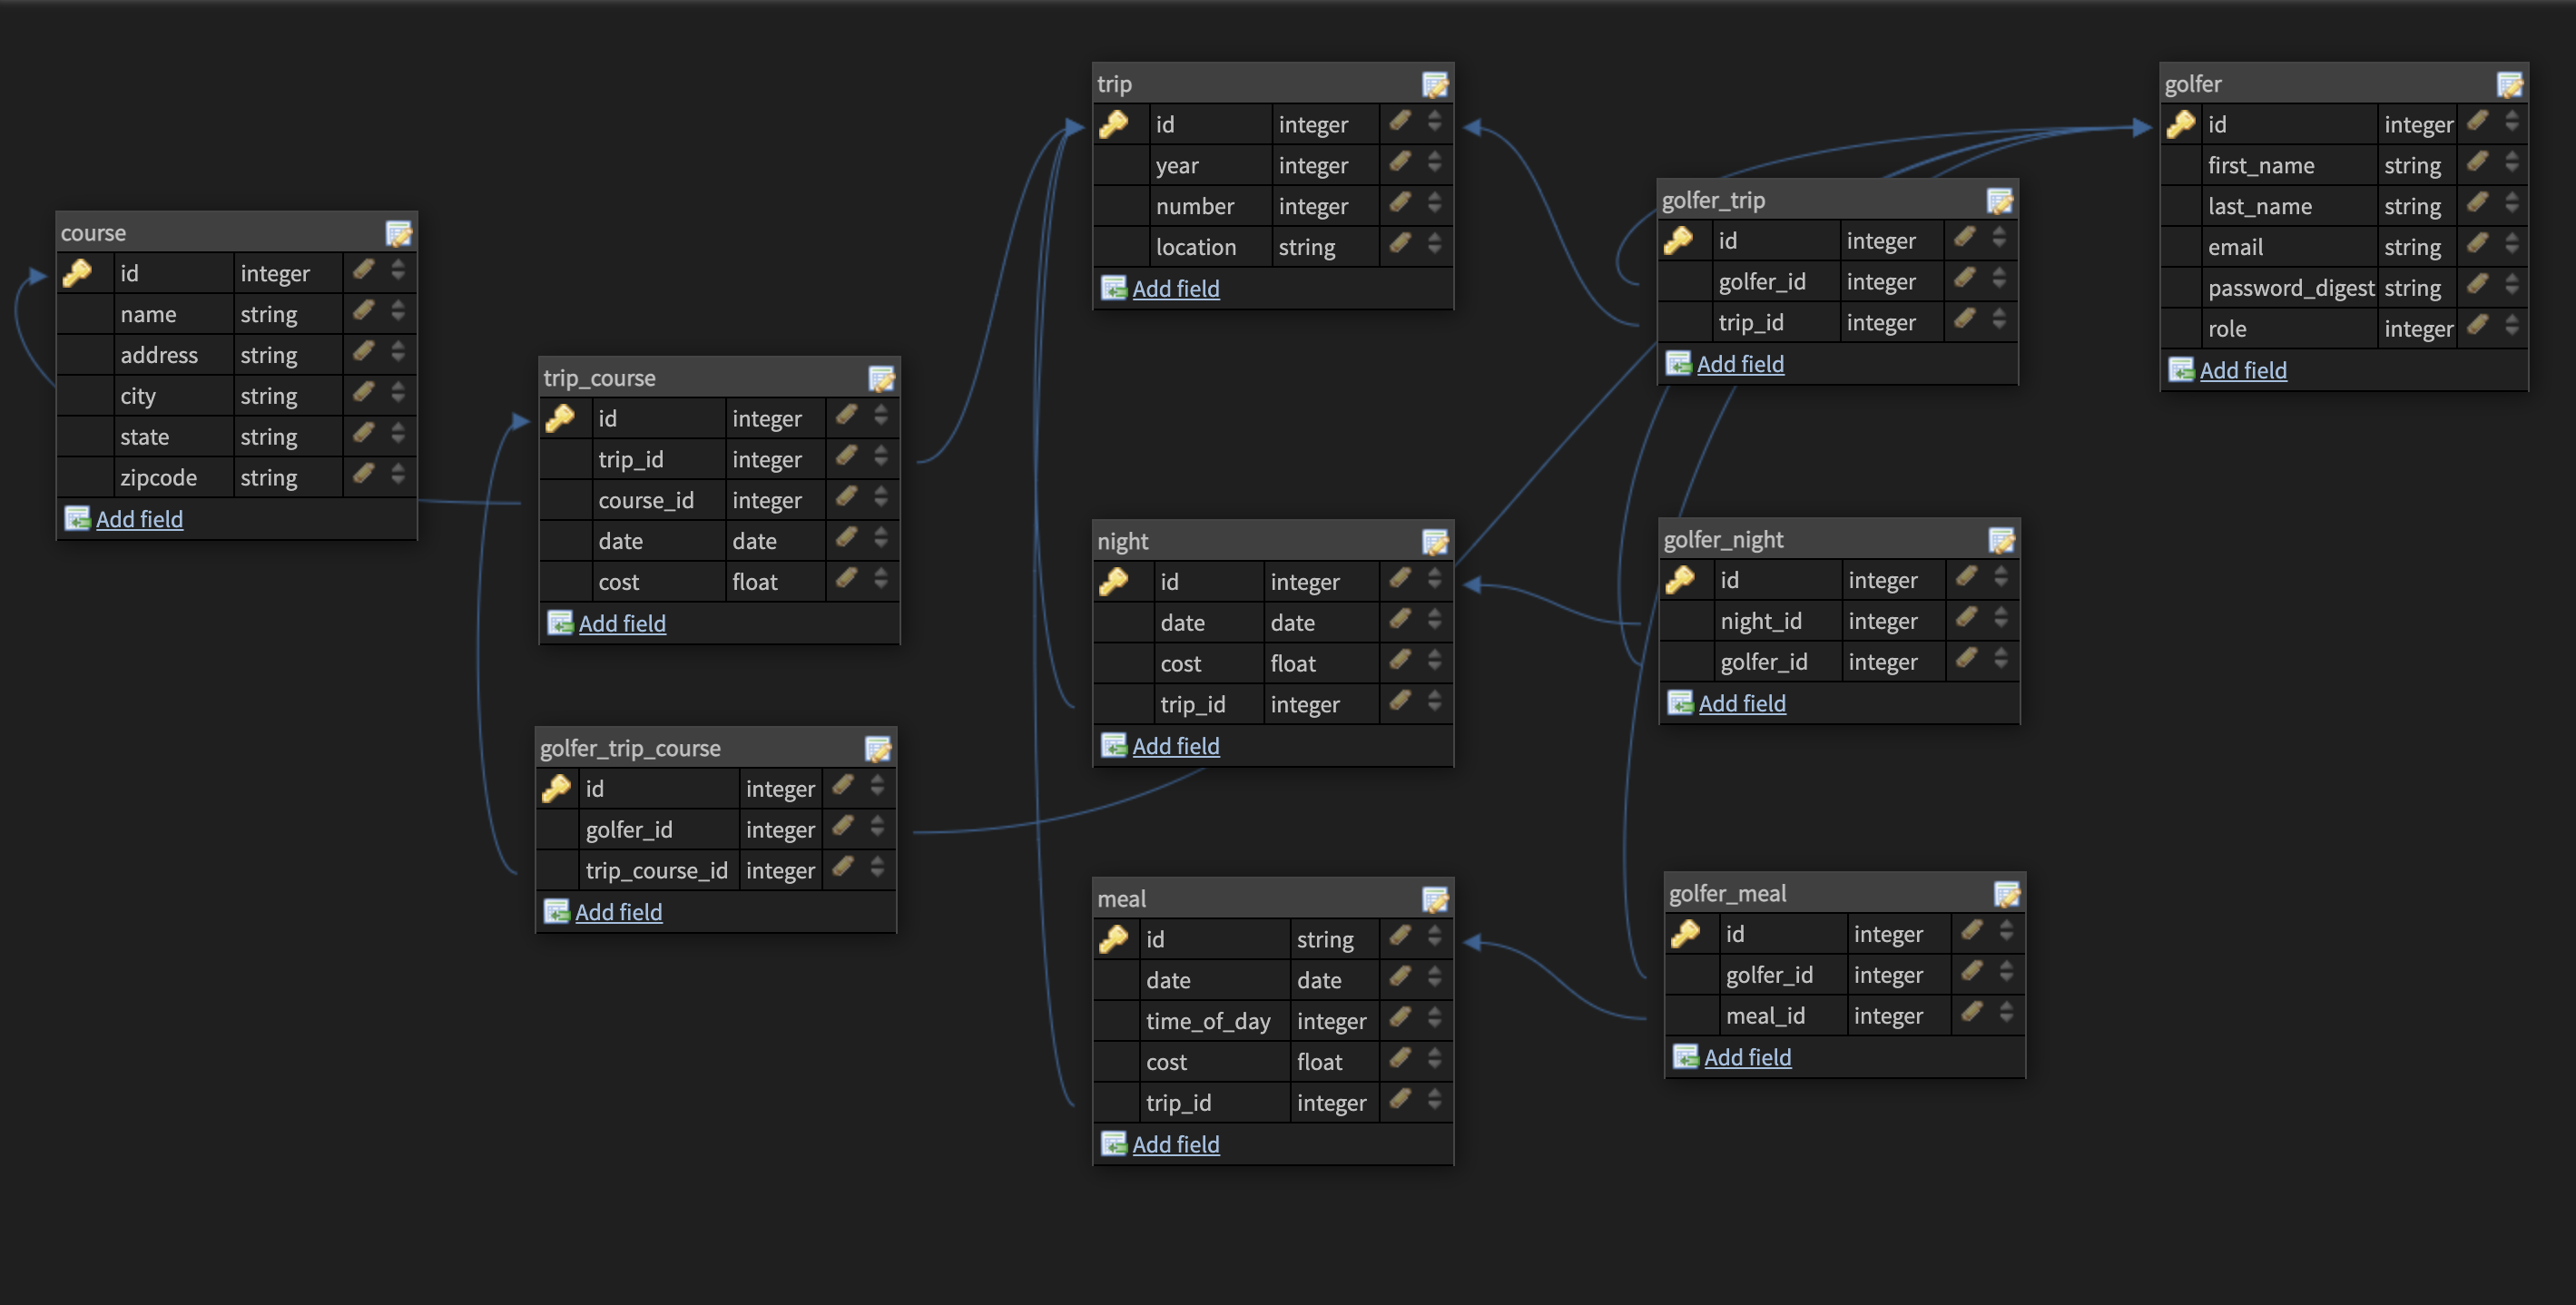Image resolution: width=2576 pixels, height=1305 pixels.
Task: Click Add field under the course table
Action: 140,518
